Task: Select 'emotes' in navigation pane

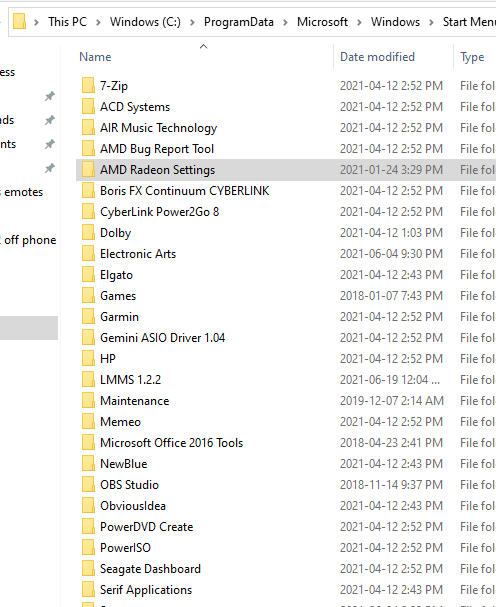Action: pos(22,192)
